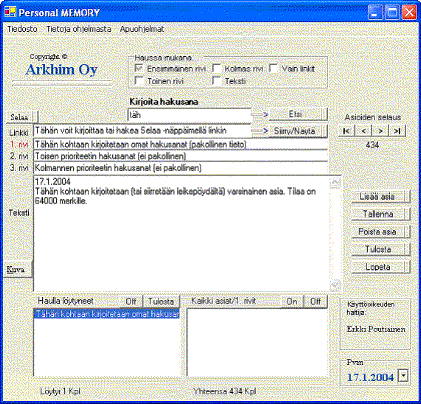Turn On the Kaikki asiat list
This screenshot has height=404, width=421.
tap(292, 301)
